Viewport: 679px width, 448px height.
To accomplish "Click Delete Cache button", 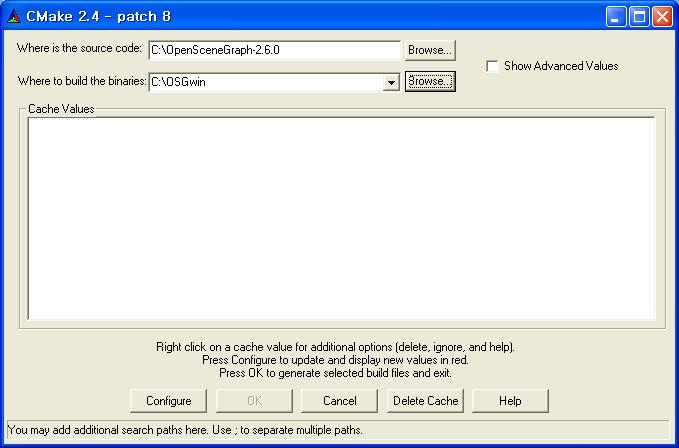I will (x=425, y=401).
